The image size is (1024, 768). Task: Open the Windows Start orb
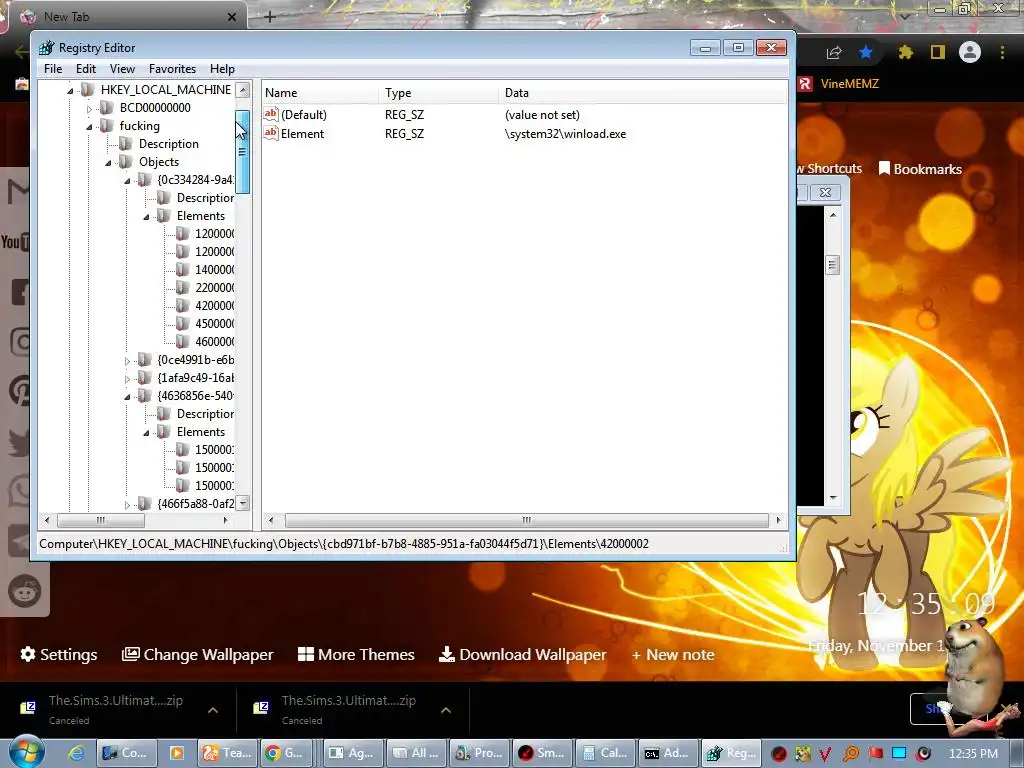point(26,752)
